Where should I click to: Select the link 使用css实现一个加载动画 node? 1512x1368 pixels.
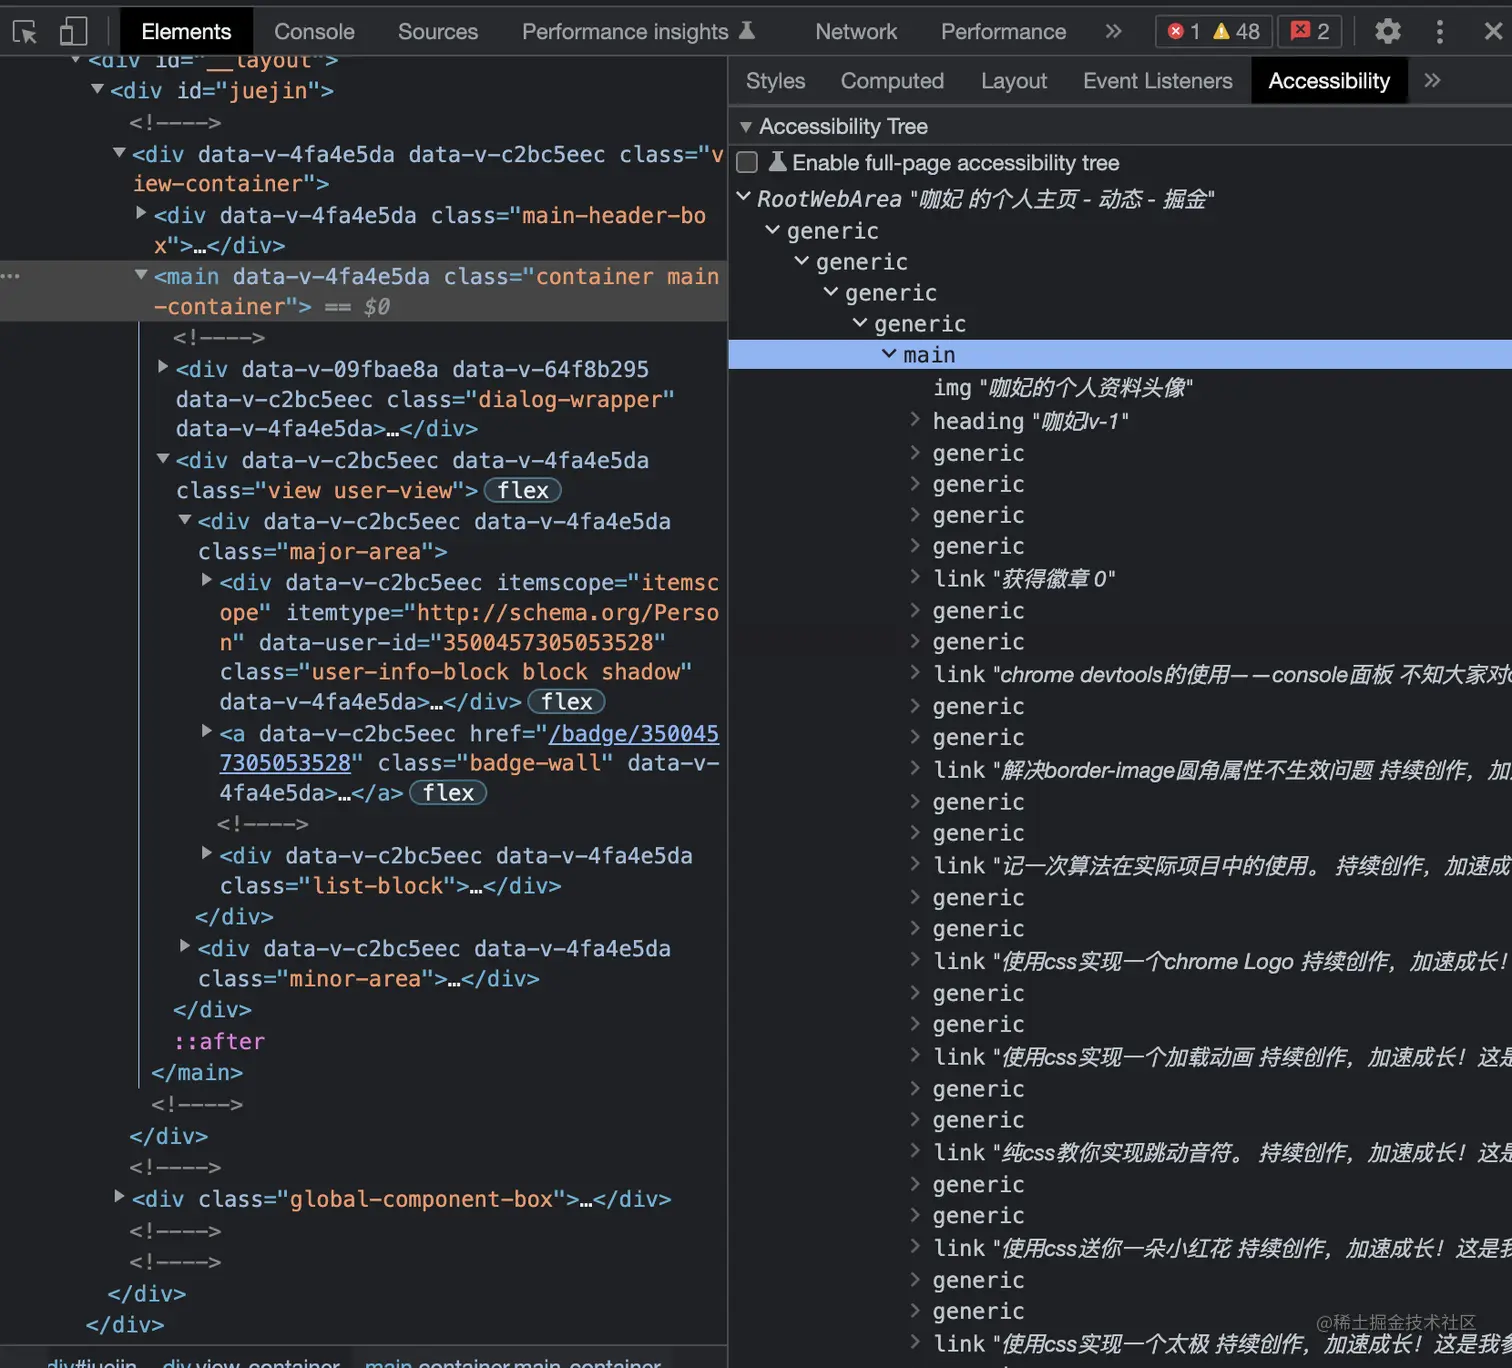coord(1222,1057)
